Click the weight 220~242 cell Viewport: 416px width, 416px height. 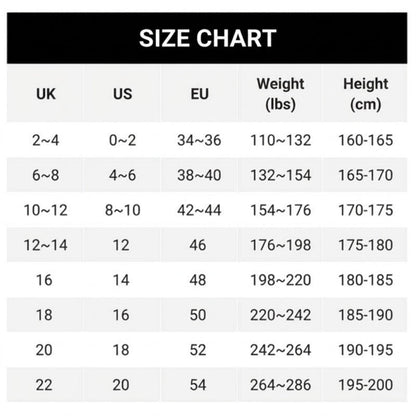click(280, 315)
